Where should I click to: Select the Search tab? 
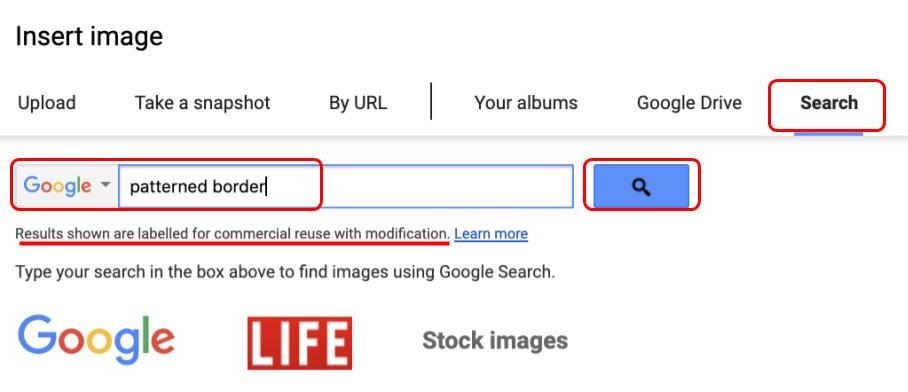click(x=829, y=103)
